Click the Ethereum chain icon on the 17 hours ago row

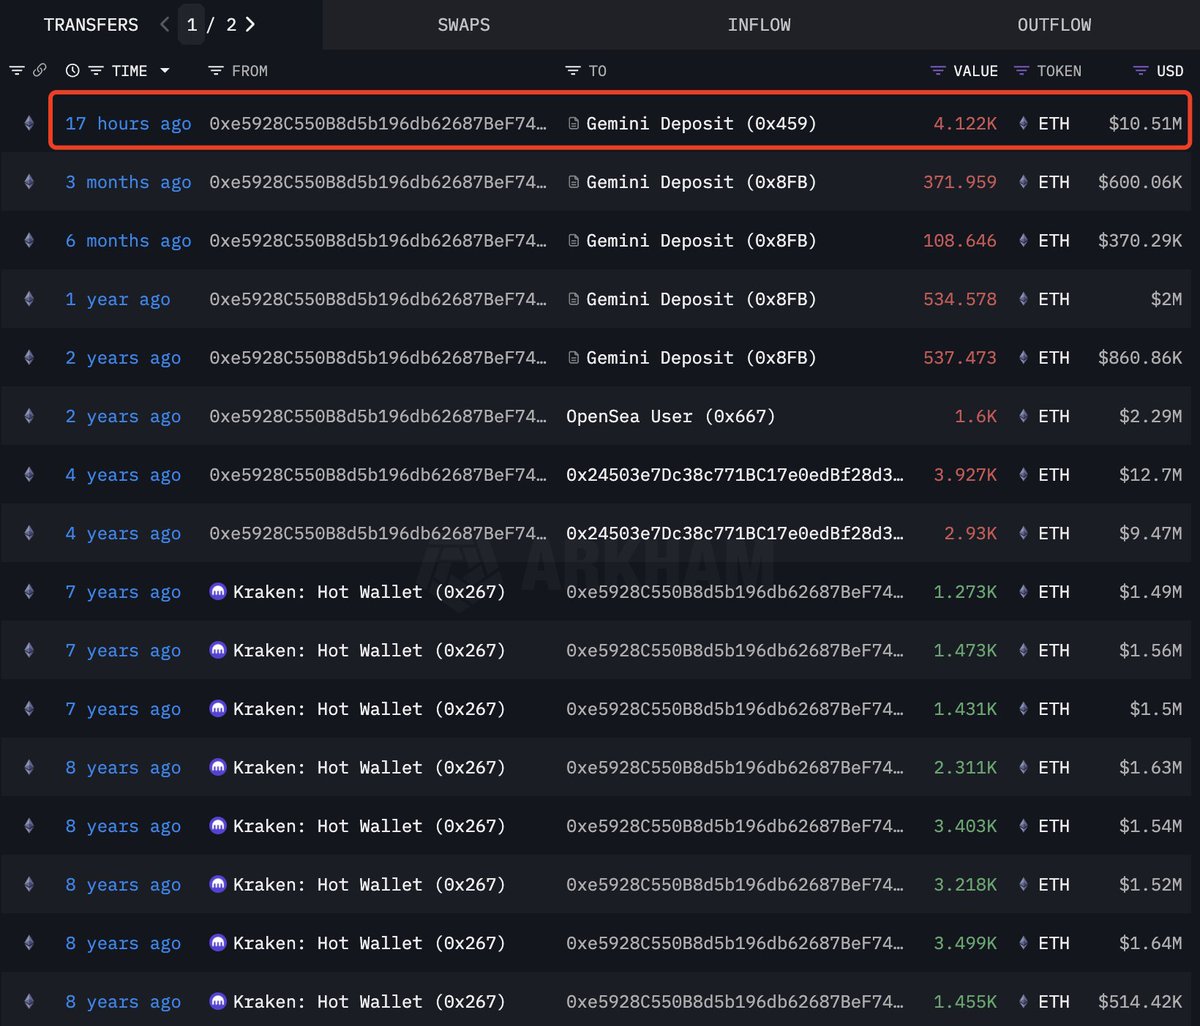(28, 124)
